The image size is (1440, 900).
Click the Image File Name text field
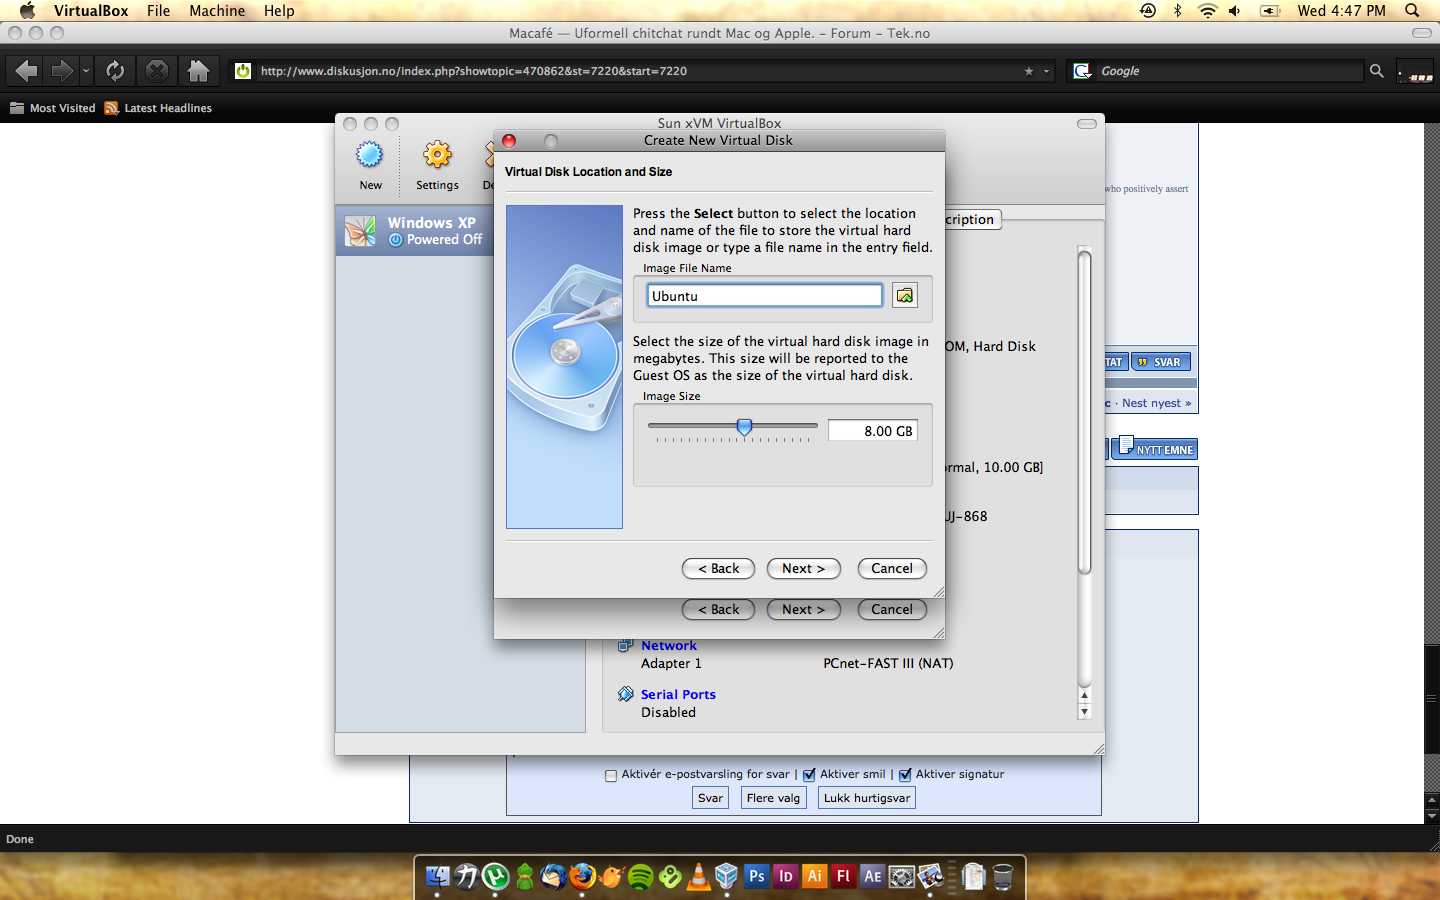[765, 296]
